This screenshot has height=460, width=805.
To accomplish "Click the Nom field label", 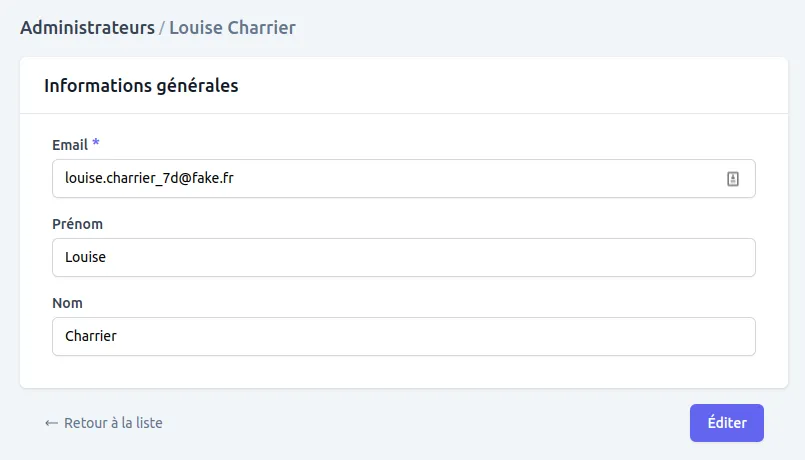I will [67, 302].
